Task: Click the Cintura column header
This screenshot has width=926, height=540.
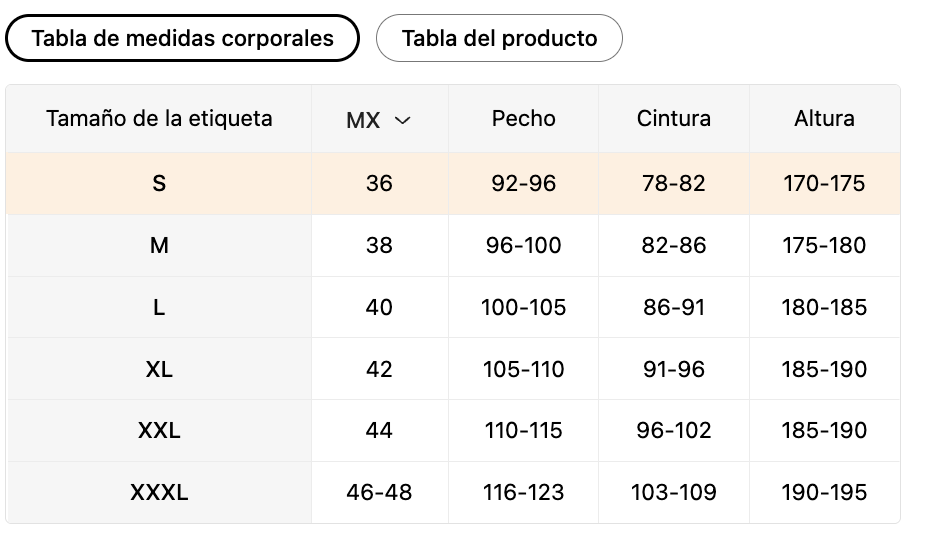Action: [x=674, y=119]
